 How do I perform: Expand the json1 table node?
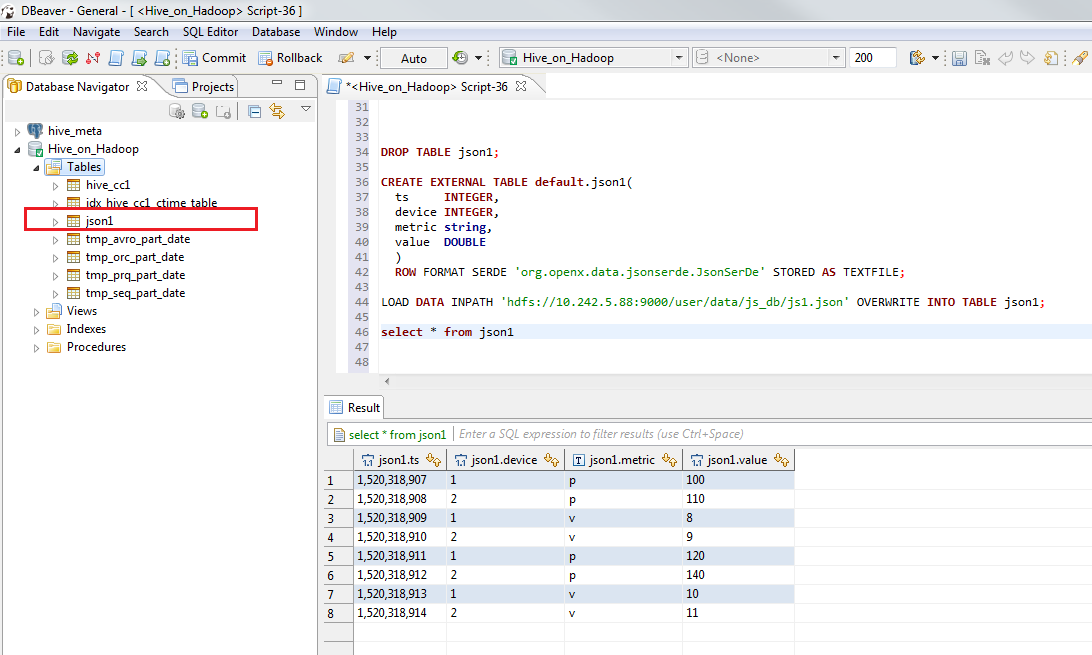[x=58, y=220]
